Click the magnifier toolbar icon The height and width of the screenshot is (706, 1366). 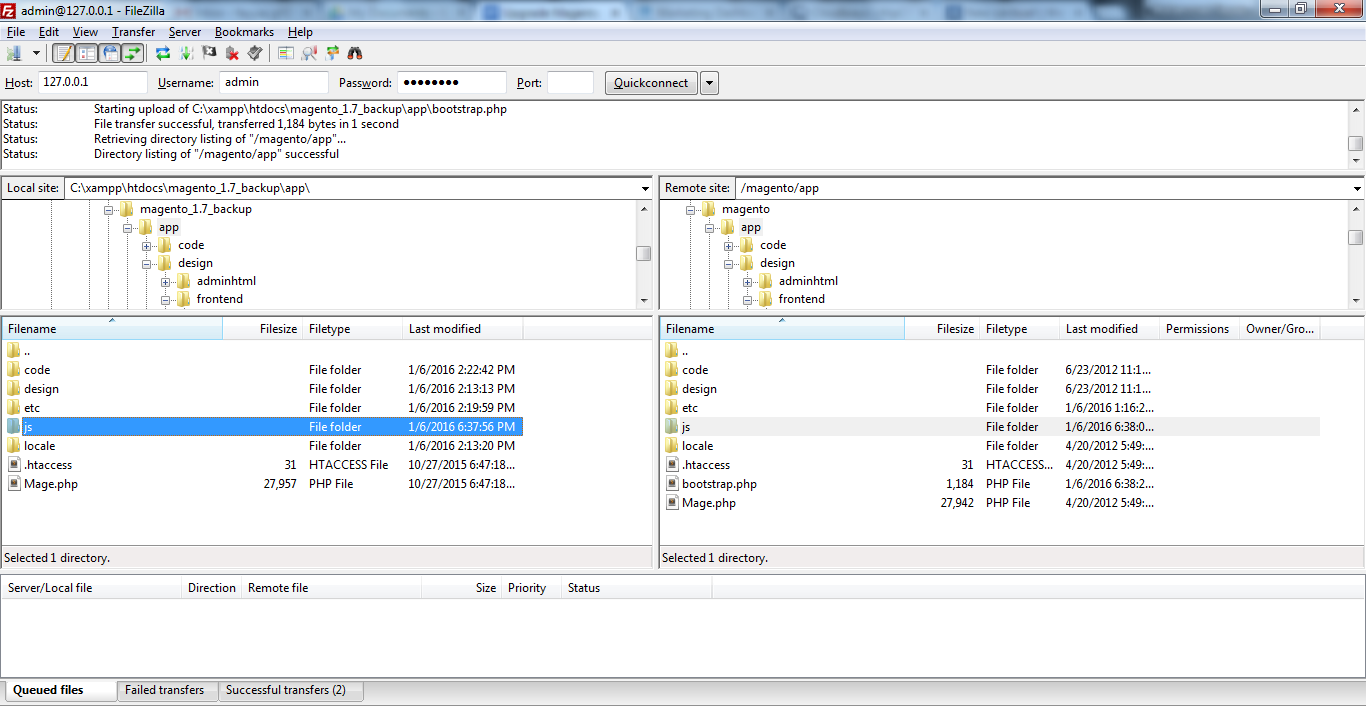coord(309,53)
